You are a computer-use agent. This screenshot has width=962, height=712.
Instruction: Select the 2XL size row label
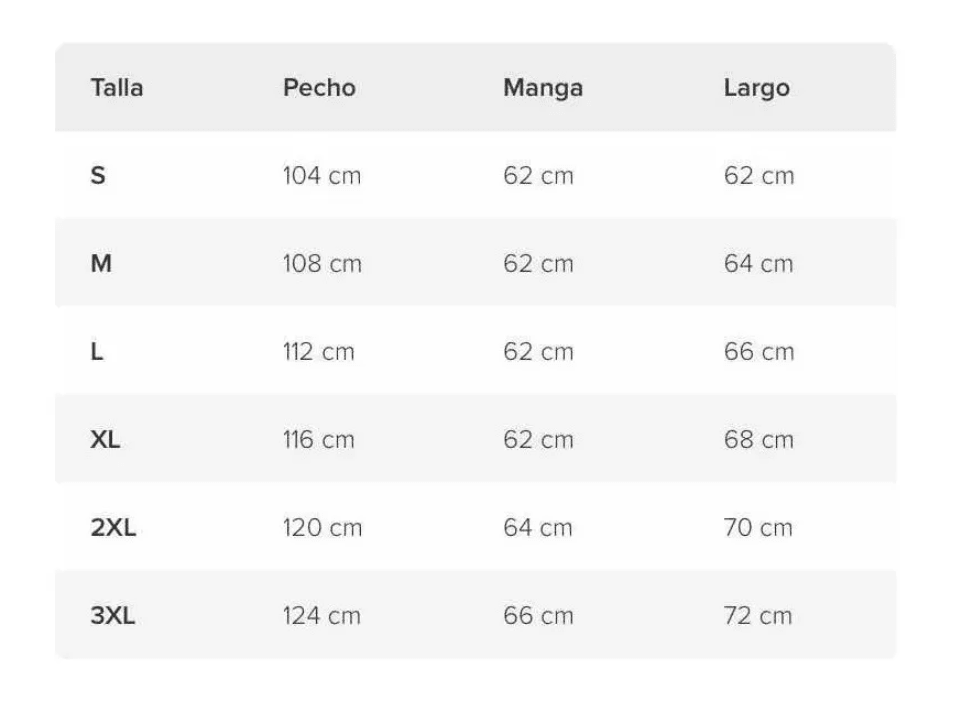pyautogui.click(x=113, y=528)
